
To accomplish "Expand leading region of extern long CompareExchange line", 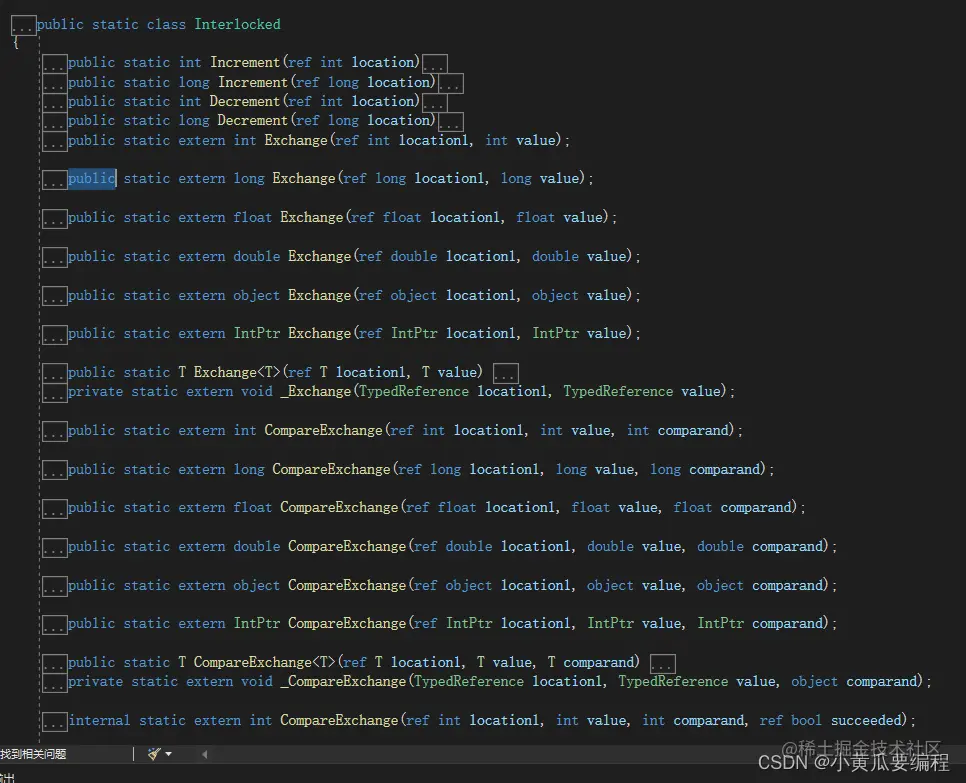I will point(54,470).
